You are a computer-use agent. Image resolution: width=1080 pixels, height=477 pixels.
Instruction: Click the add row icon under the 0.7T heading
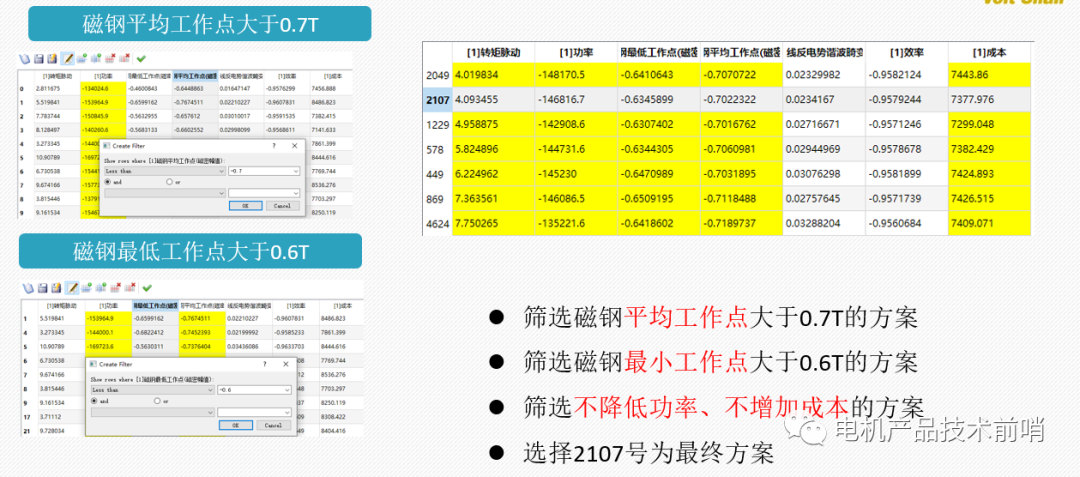click(x=81, y=59)
